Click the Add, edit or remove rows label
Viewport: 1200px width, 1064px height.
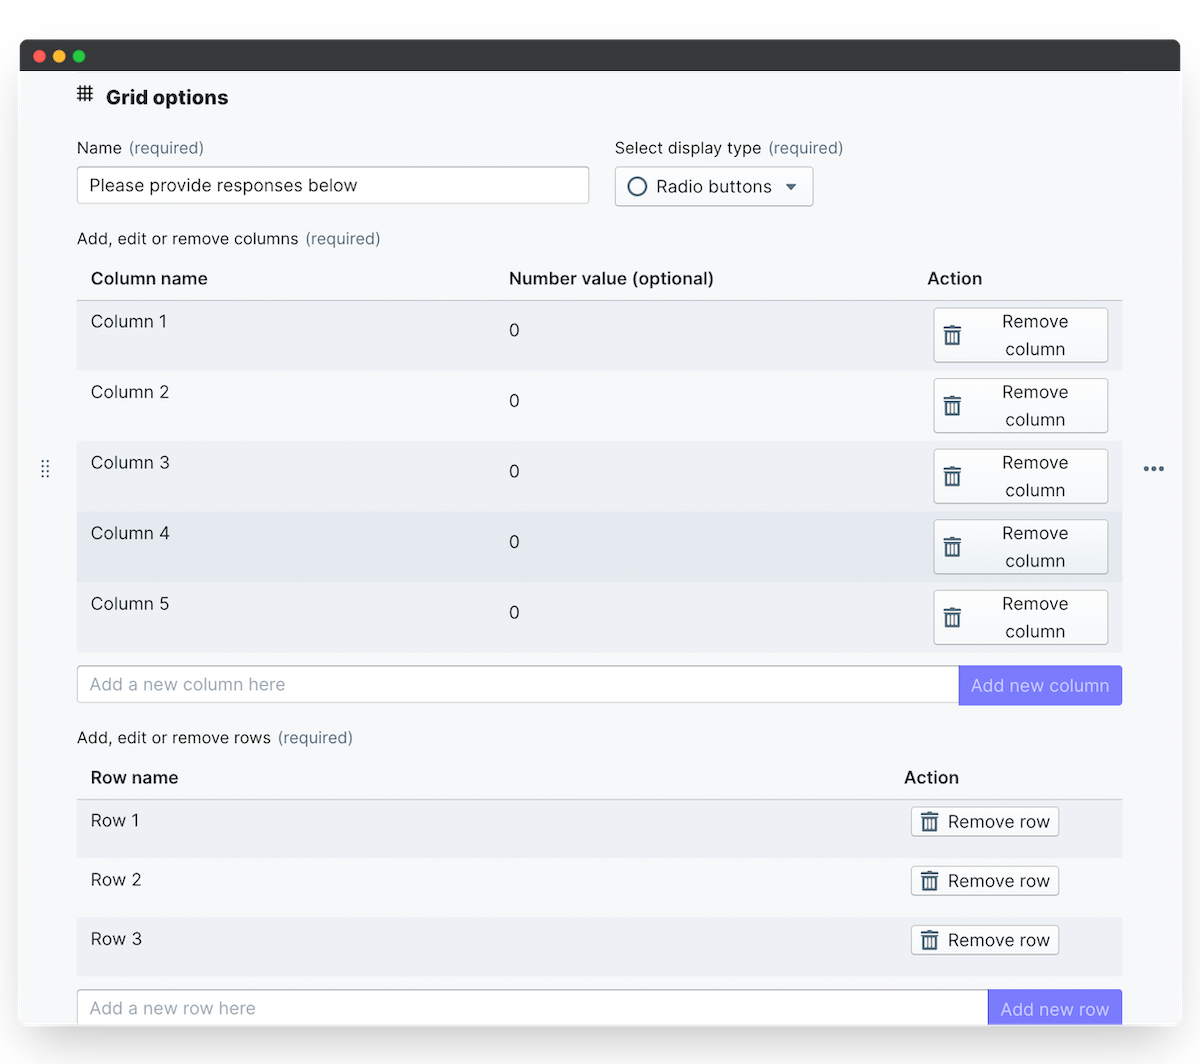click(174, 738)
